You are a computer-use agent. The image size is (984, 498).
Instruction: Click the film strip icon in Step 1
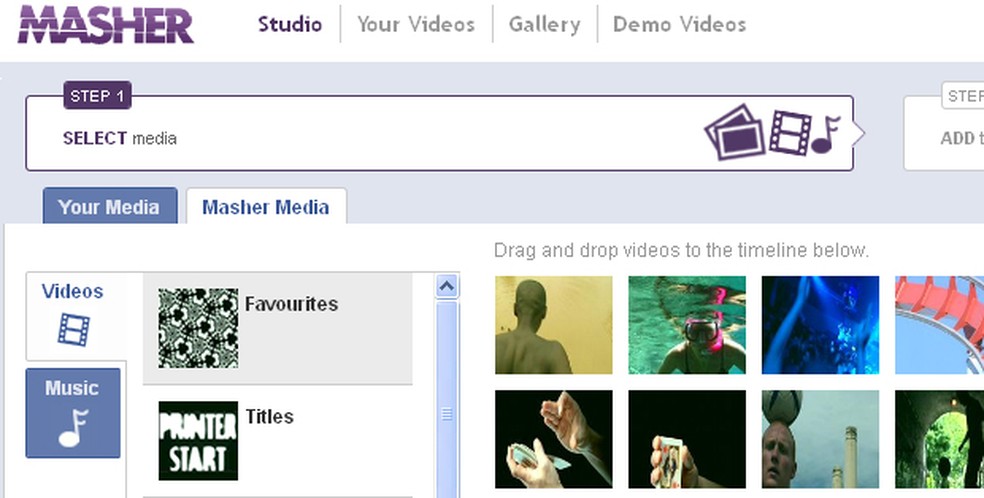[x=790, y=132]
